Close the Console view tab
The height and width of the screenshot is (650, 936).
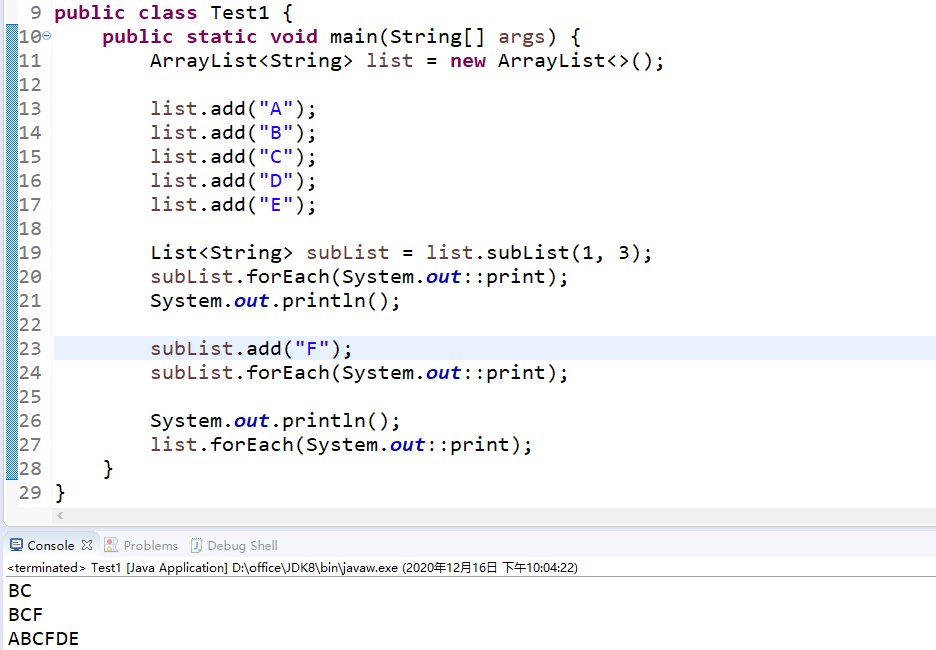coord(87,545)
